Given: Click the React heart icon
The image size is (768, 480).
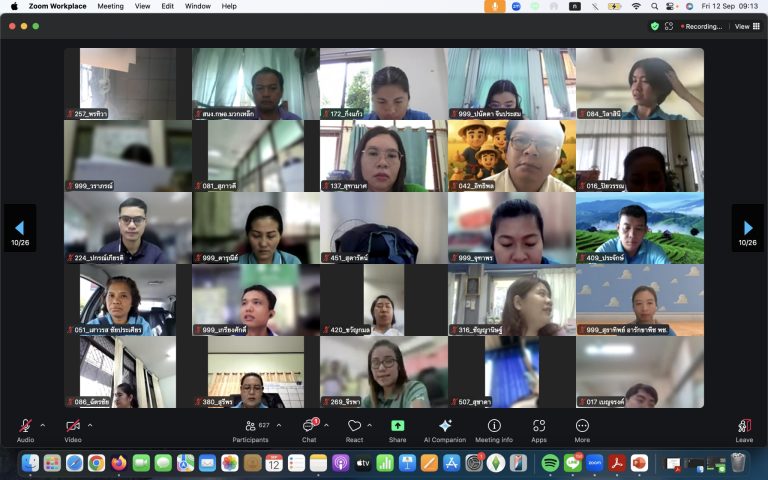Looking at the screenshot, I should (x=354, y=427).
